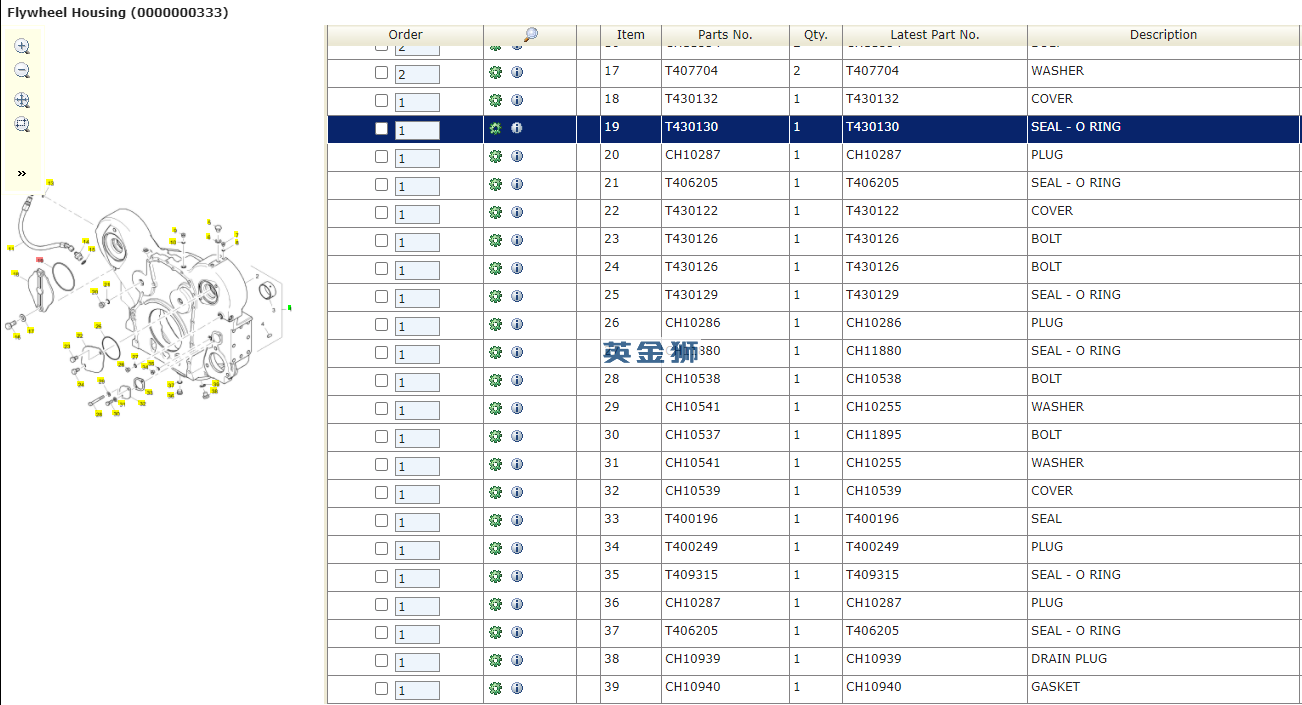Click the Item column header
This screenshot has height=705, width=1302.
click(x=631, y=35)
